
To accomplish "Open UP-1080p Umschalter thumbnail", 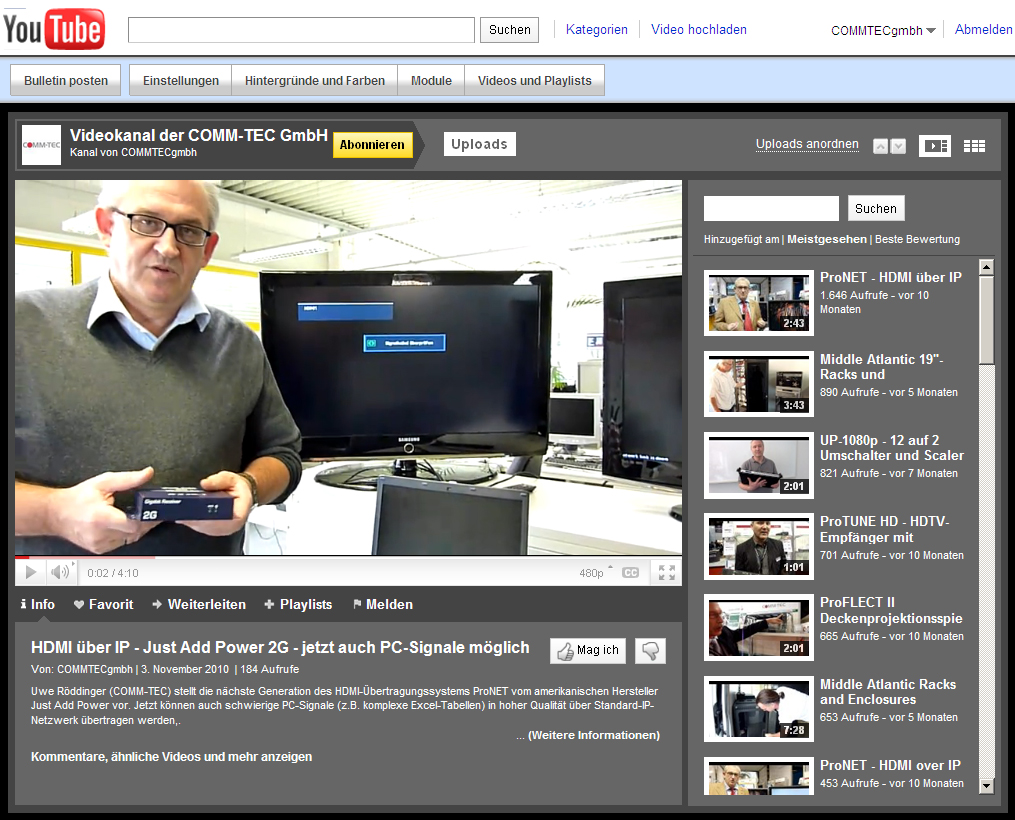I will (x=759, y=465).
